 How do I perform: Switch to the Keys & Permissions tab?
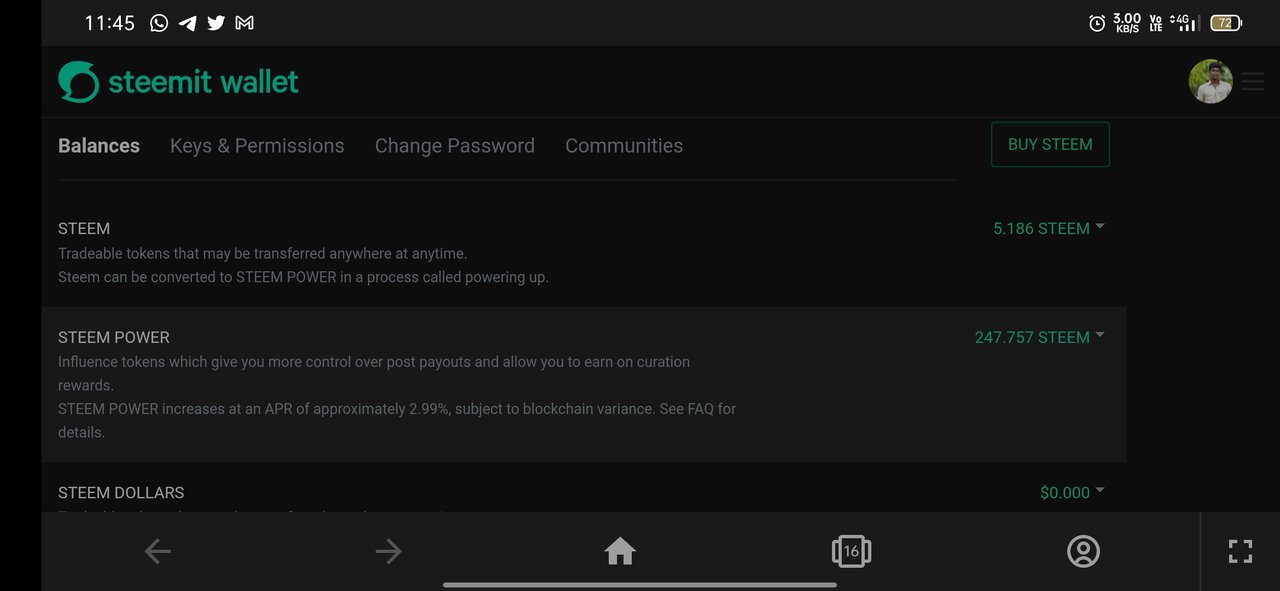(x=257, y=146)
